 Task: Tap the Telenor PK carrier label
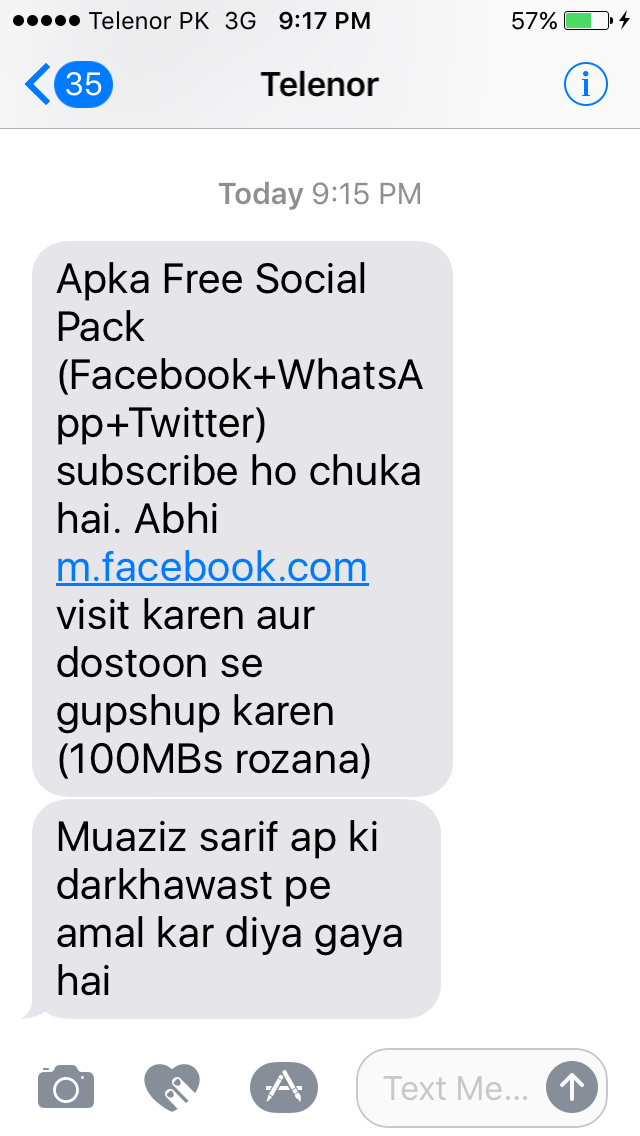(x=149, y=21)
